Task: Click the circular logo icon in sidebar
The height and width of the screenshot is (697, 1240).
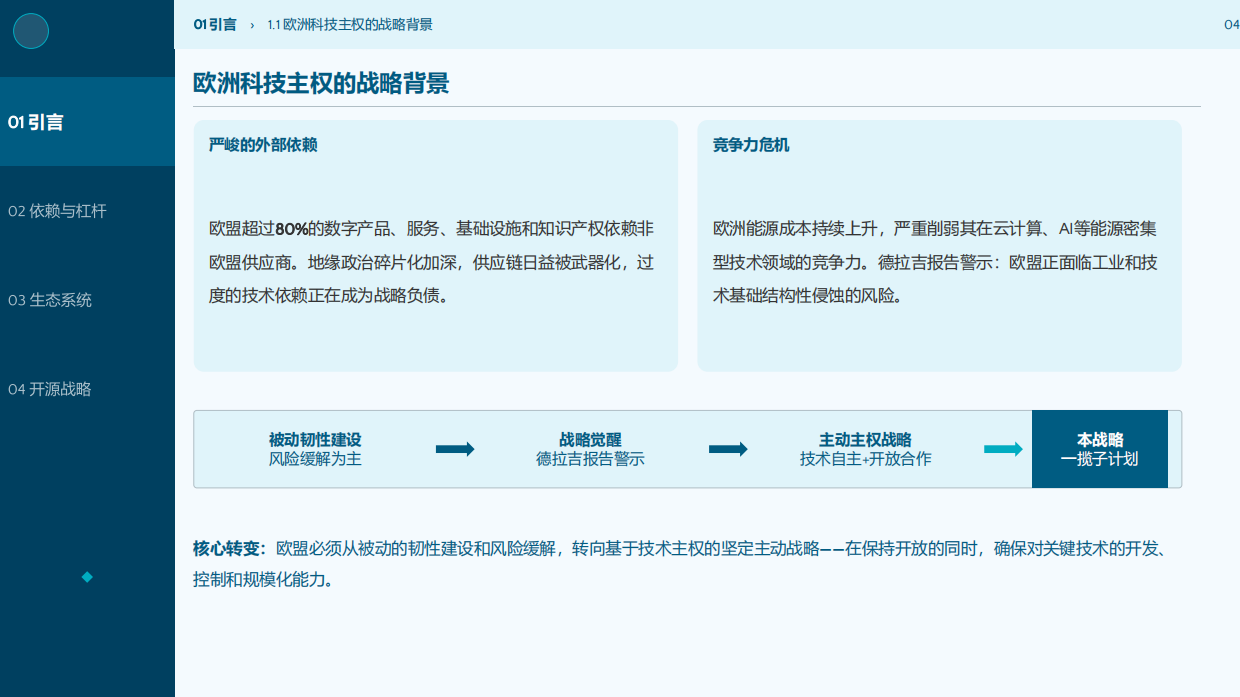Action: click(x=31, y=31)
